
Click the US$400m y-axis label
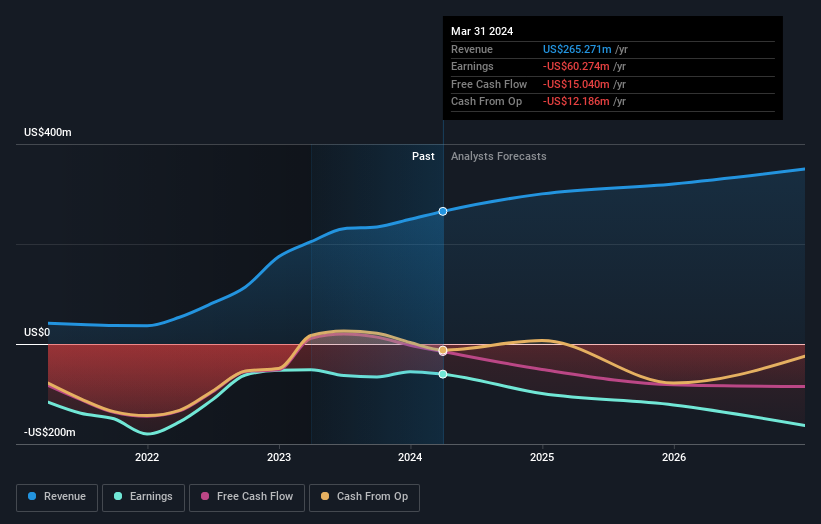point(48,132)
